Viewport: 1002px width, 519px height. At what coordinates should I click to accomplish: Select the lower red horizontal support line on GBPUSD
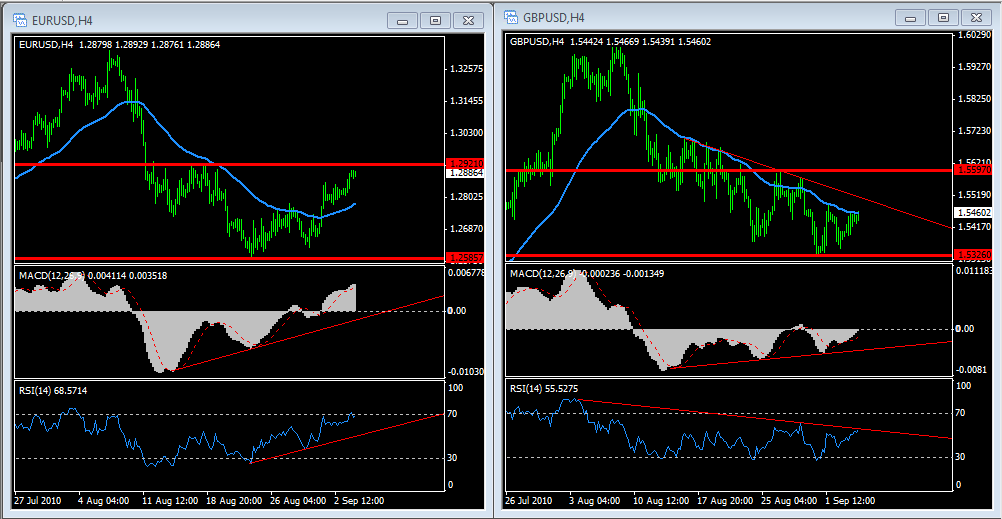[x=728, y=254]
